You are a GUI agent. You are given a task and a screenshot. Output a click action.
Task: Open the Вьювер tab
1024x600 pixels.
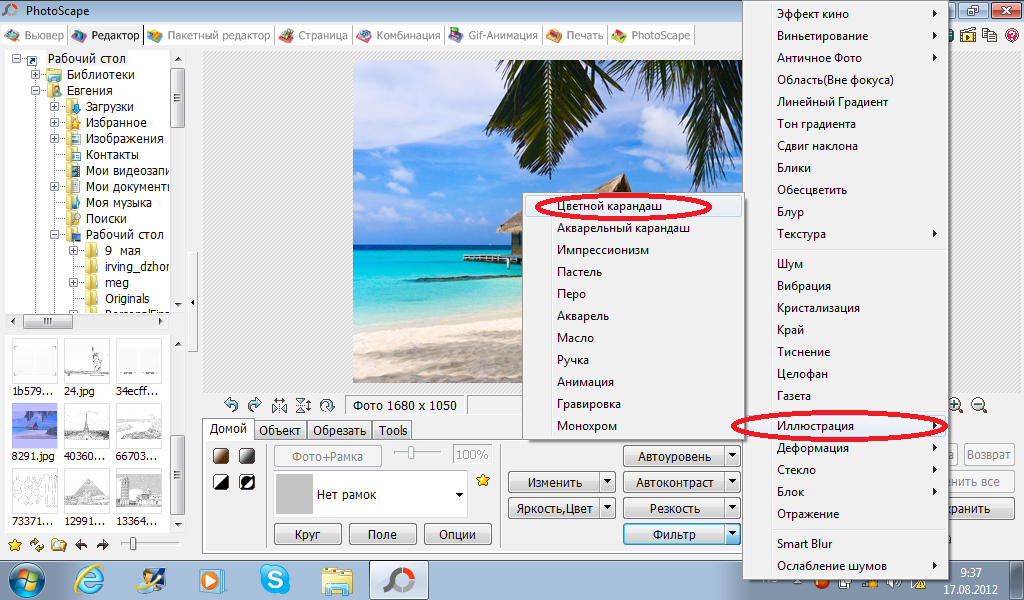[34, 35]
